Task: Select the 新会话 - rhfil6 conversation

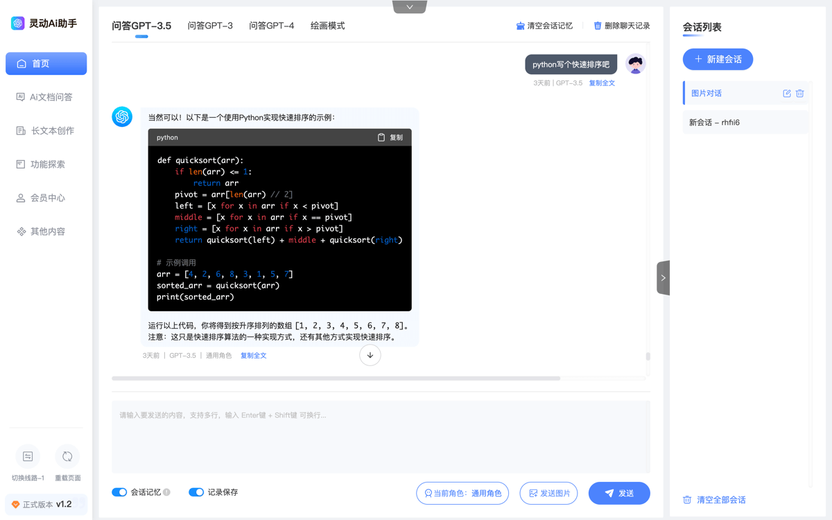Action: click(745, 123)
